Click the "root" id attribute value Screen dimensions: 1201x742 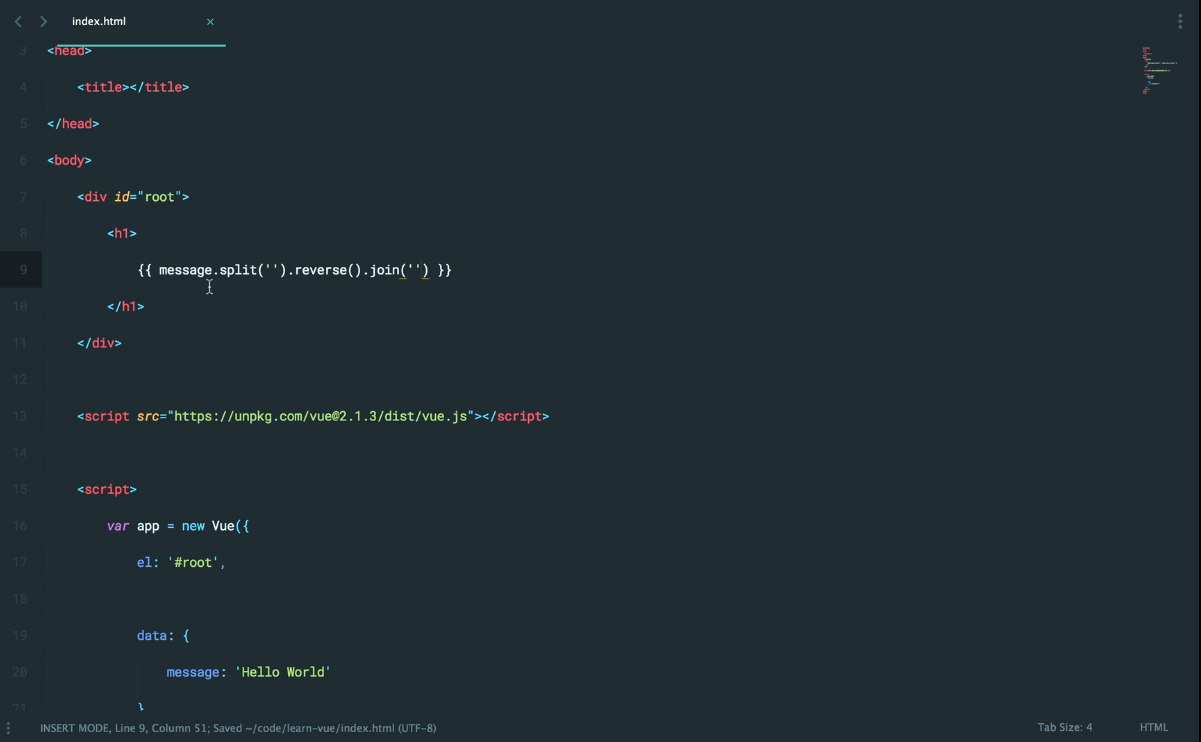point(159,197)
